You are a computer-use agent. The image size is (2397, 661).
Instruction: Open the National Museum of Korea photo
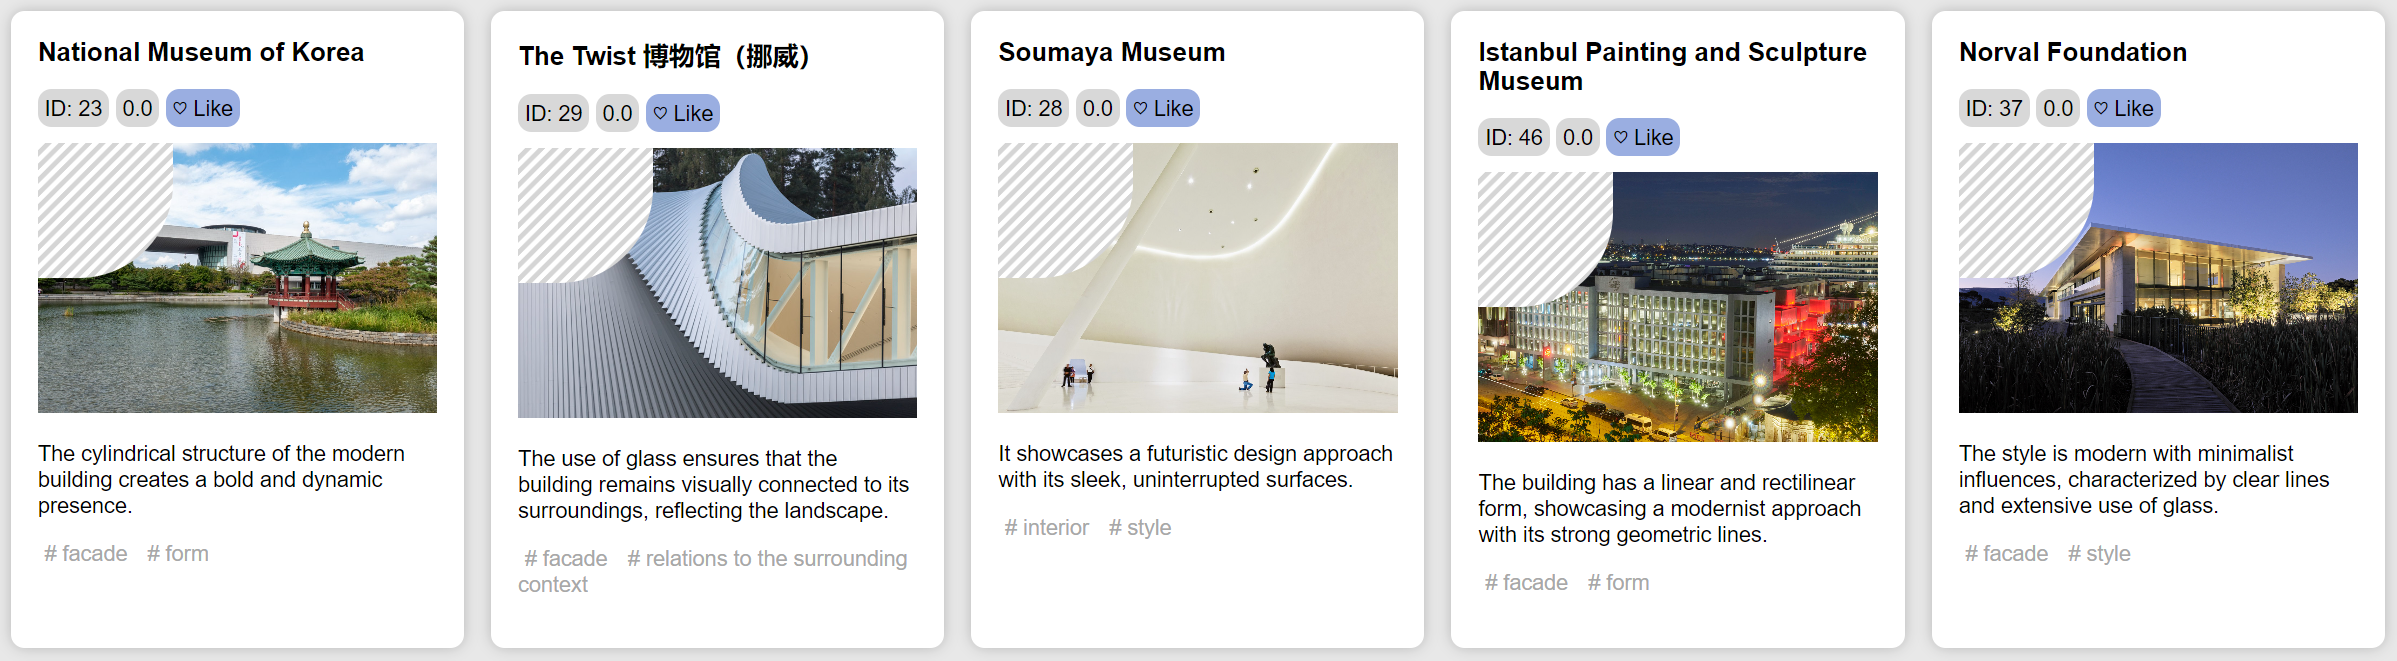tap(238, 278)
